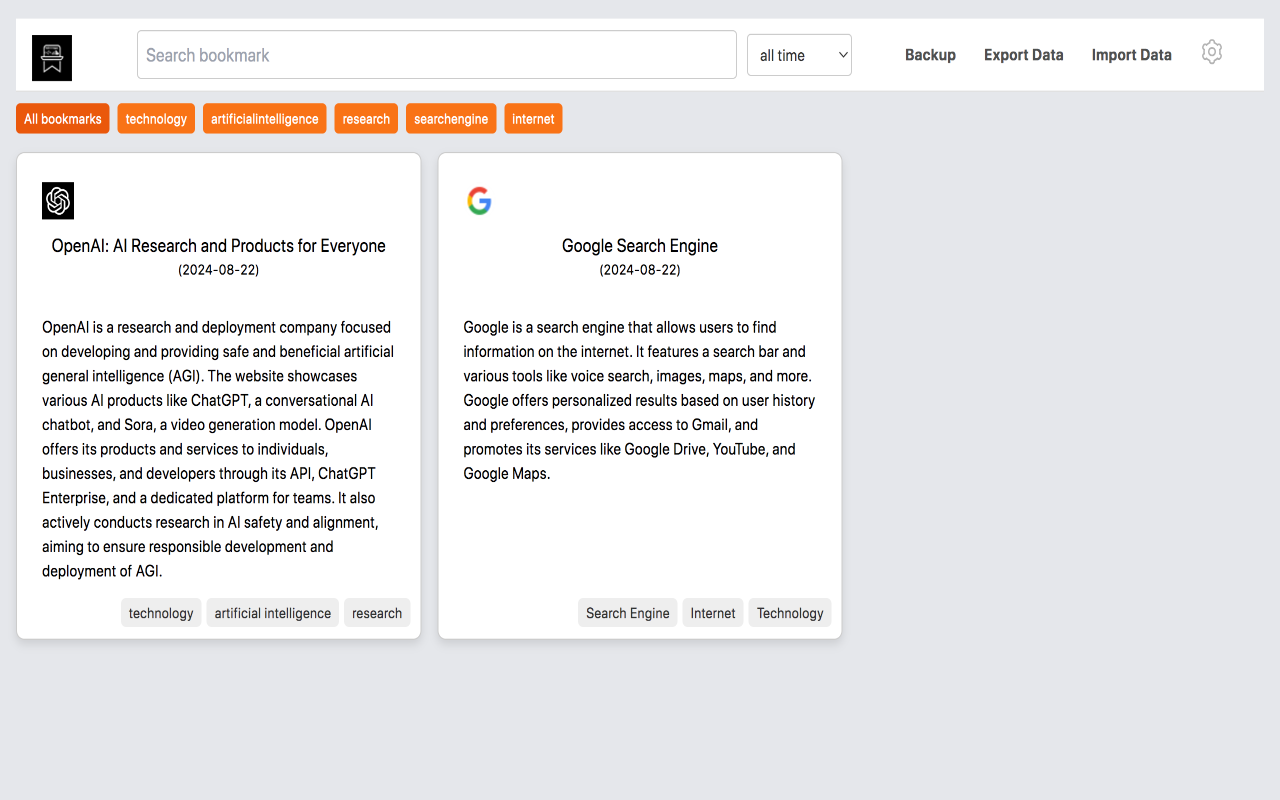Click Export Data

click(x=1023, y=55)
